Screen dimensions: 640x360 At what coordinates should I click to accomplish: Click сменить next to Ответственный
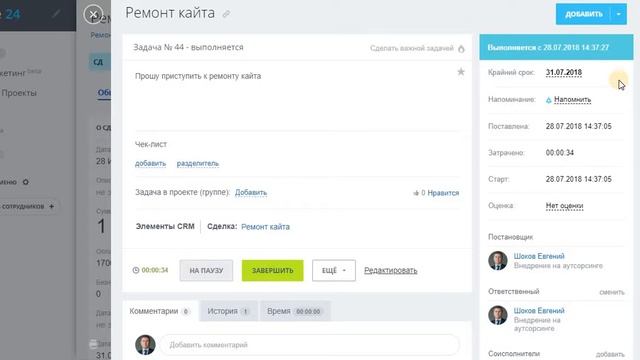tap(612, 292)
